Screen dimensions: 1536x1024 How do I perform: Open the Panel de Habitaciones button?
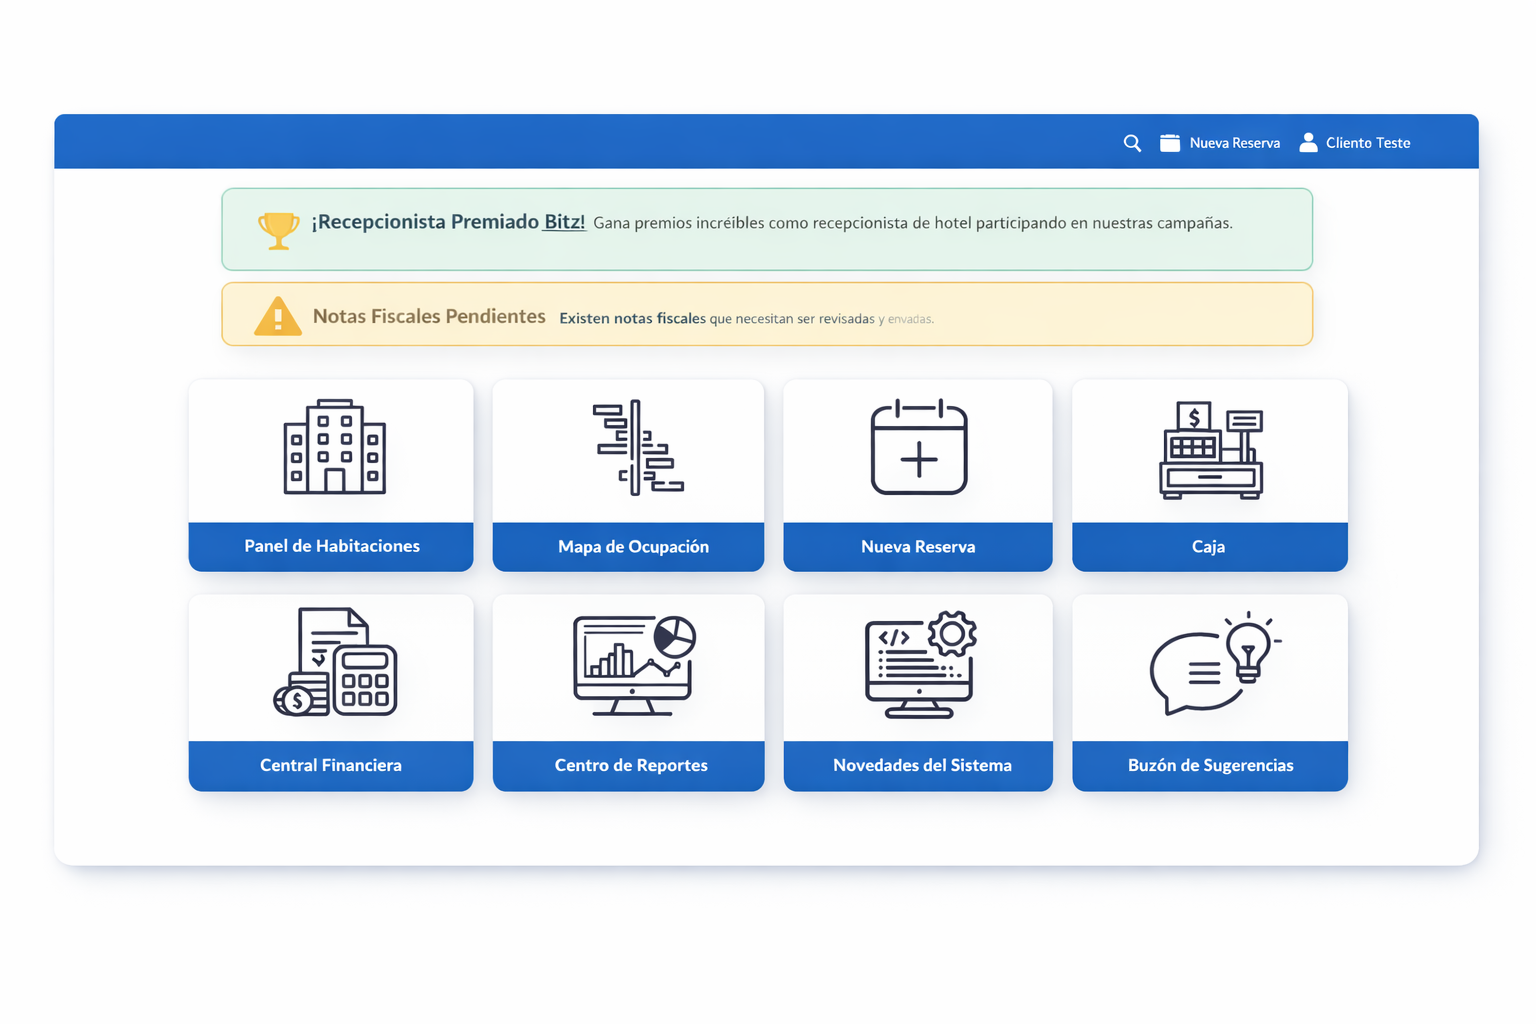[331, 546]
